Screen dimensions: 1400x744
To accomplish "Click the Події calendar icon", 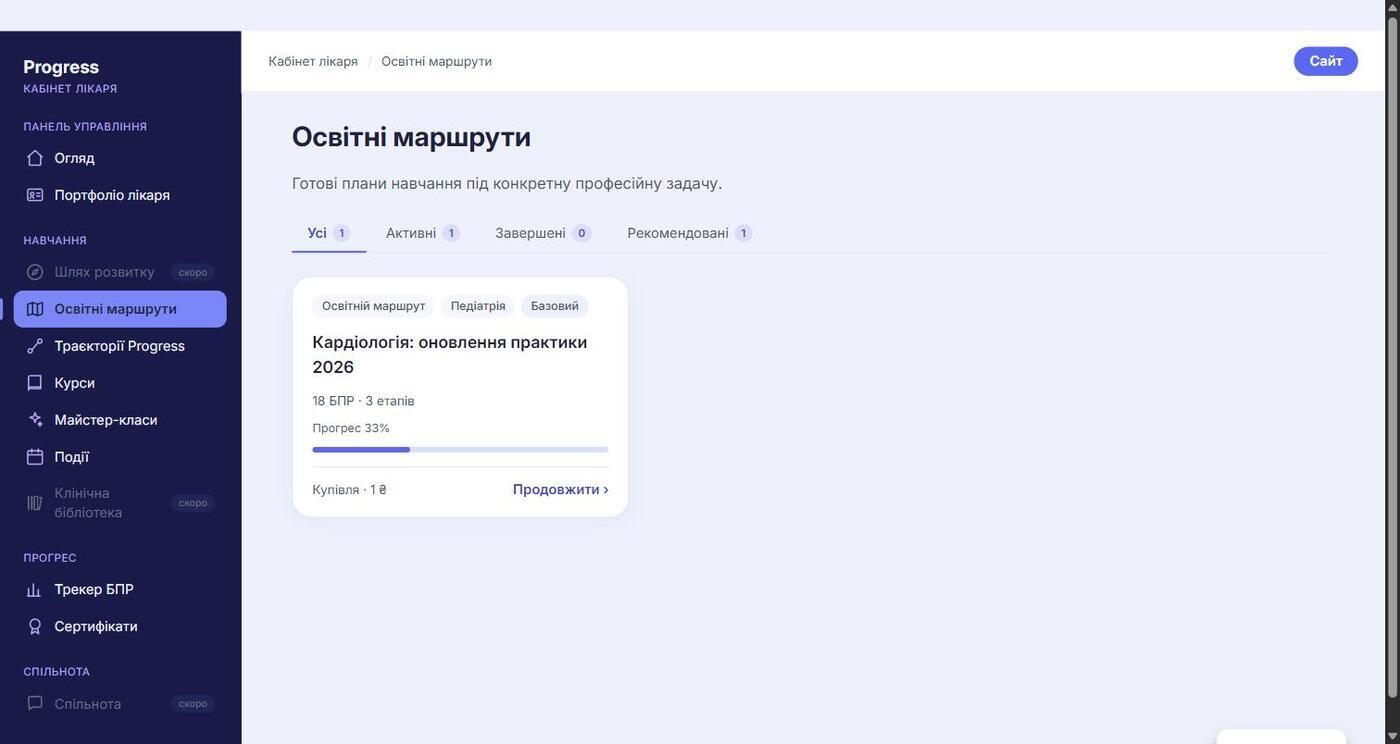I will click(x=35, y=457).
